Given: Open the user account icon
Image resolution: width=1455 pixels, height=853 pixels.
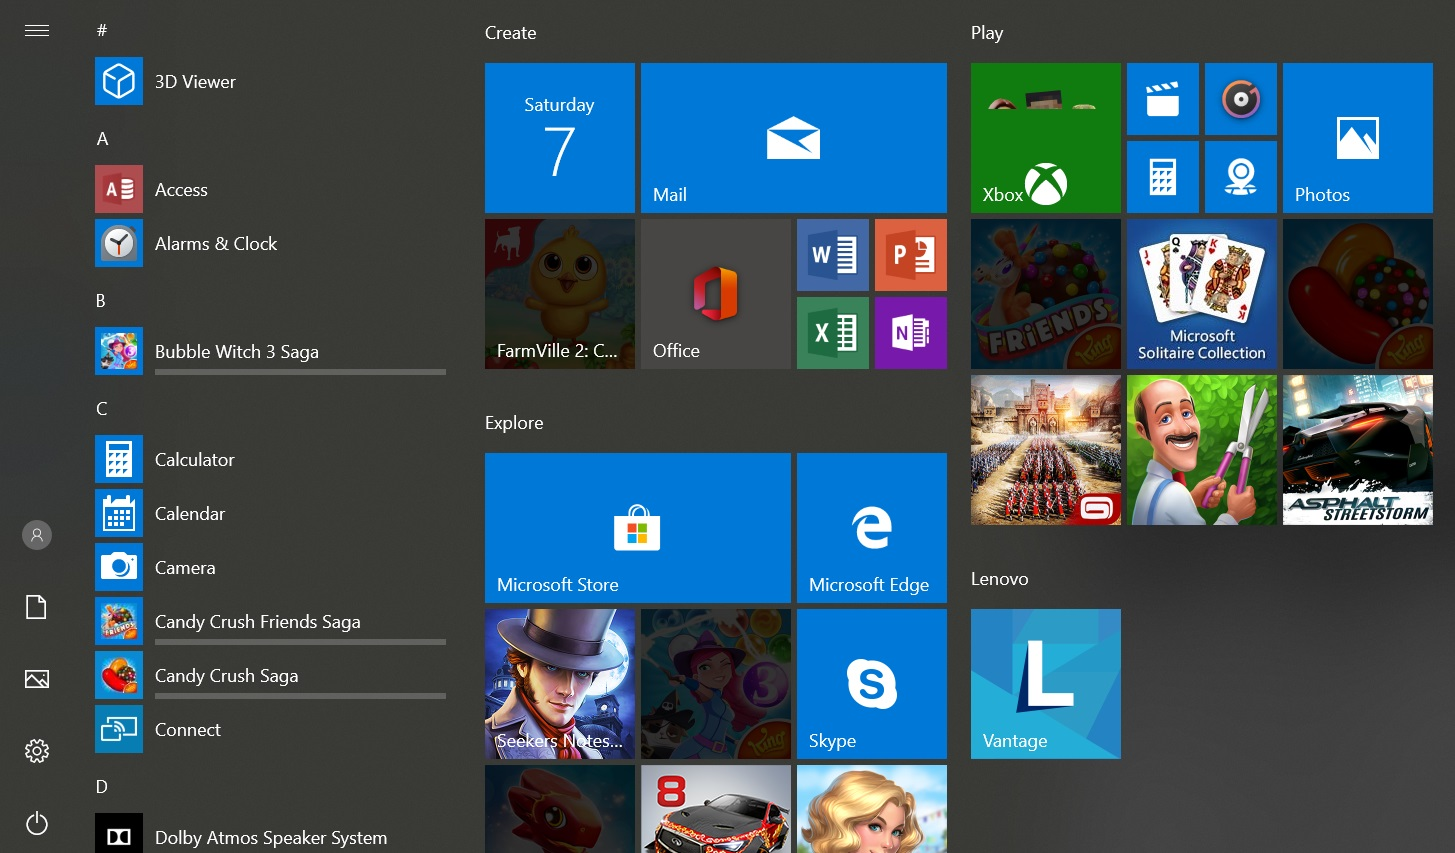Looking at the screenshot, I should (37, 535).
